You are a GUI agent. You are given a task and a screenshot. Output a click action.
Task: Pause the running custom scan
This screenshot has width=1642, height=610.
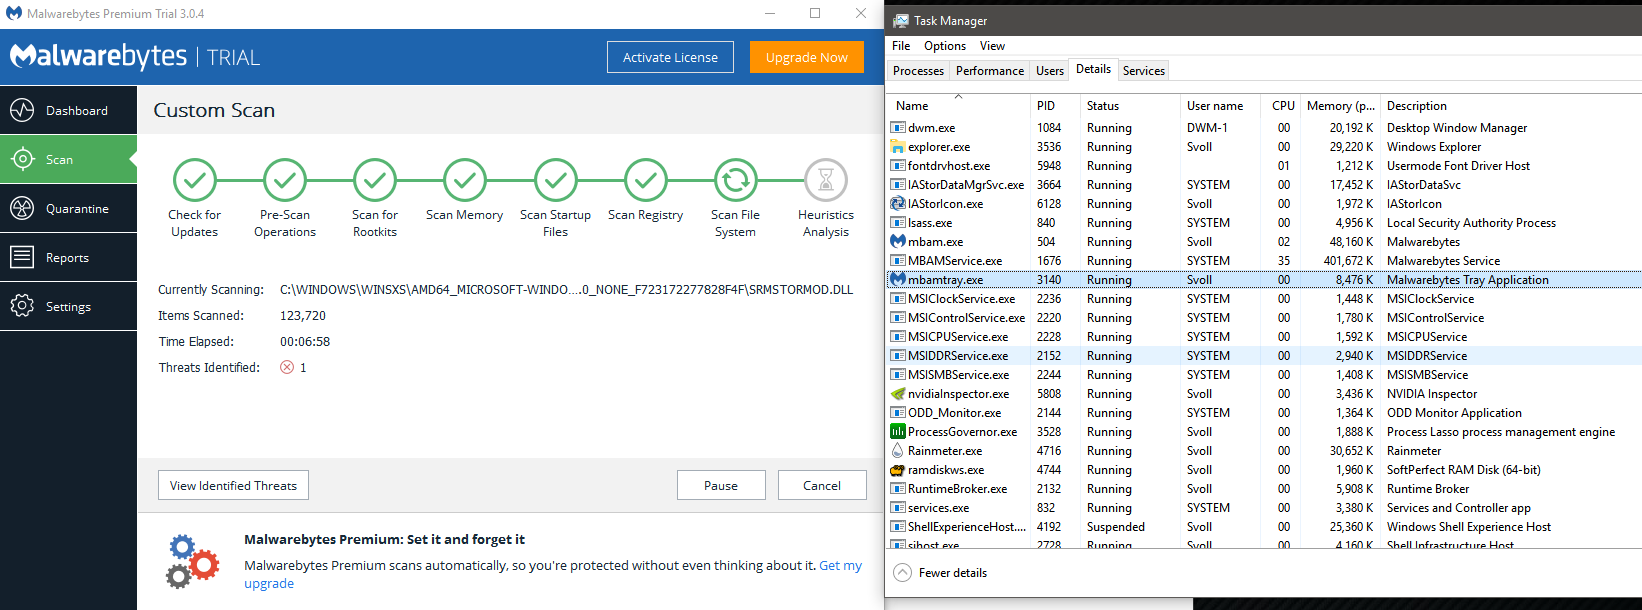(721, 485)
